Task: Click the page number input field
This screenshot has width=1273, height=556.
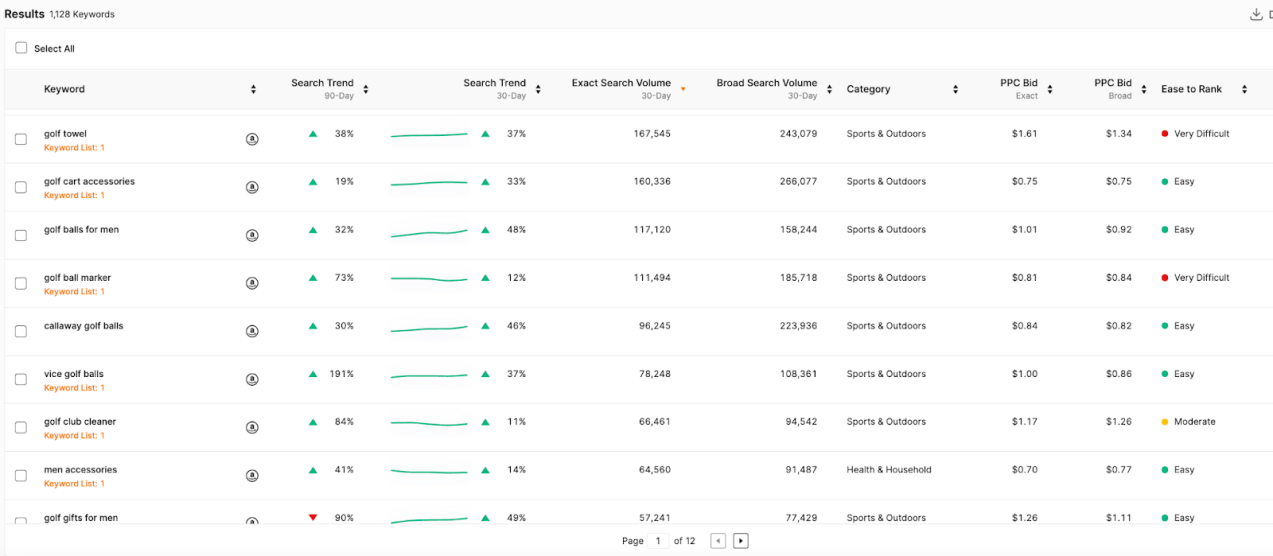Action: pos(658,541)
